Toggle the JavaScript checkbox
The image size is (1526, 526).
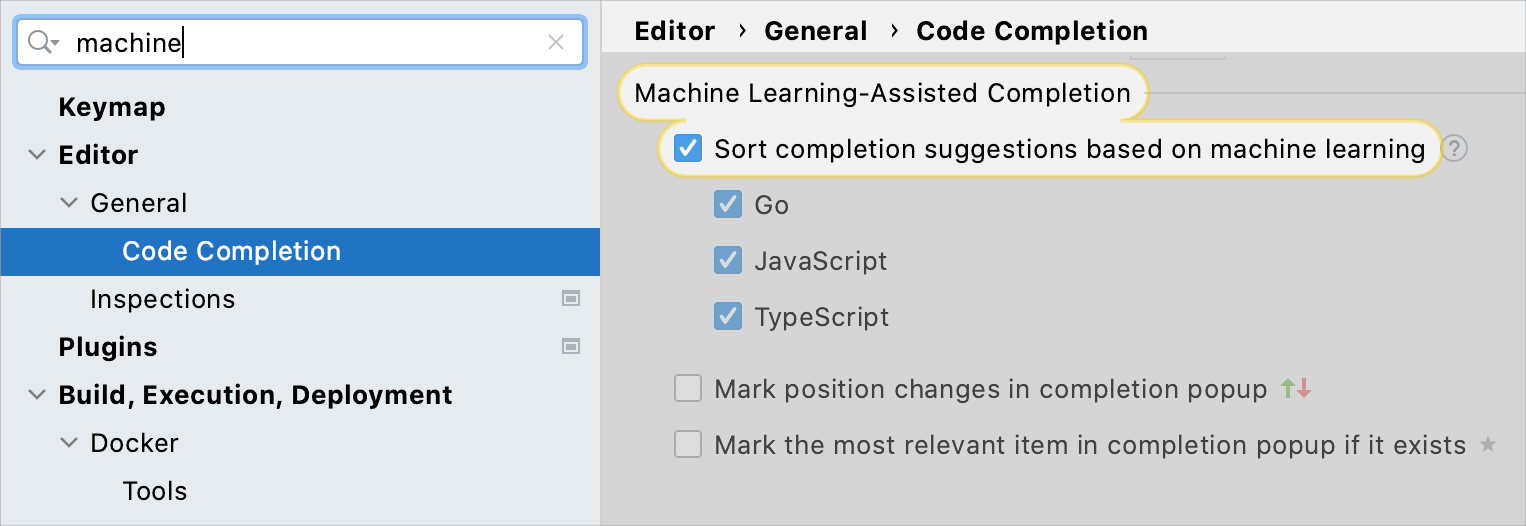728,261
